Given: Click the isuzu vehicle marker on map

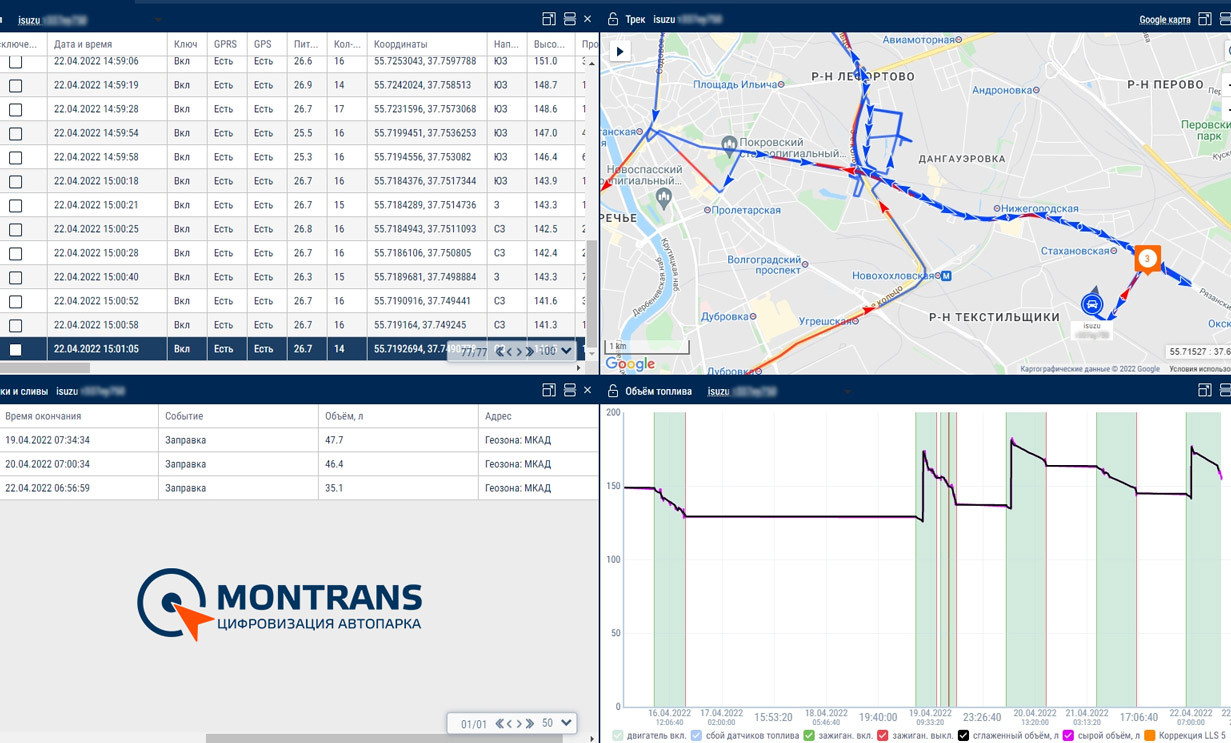Looking at the screenshot, I should 1092,304.
